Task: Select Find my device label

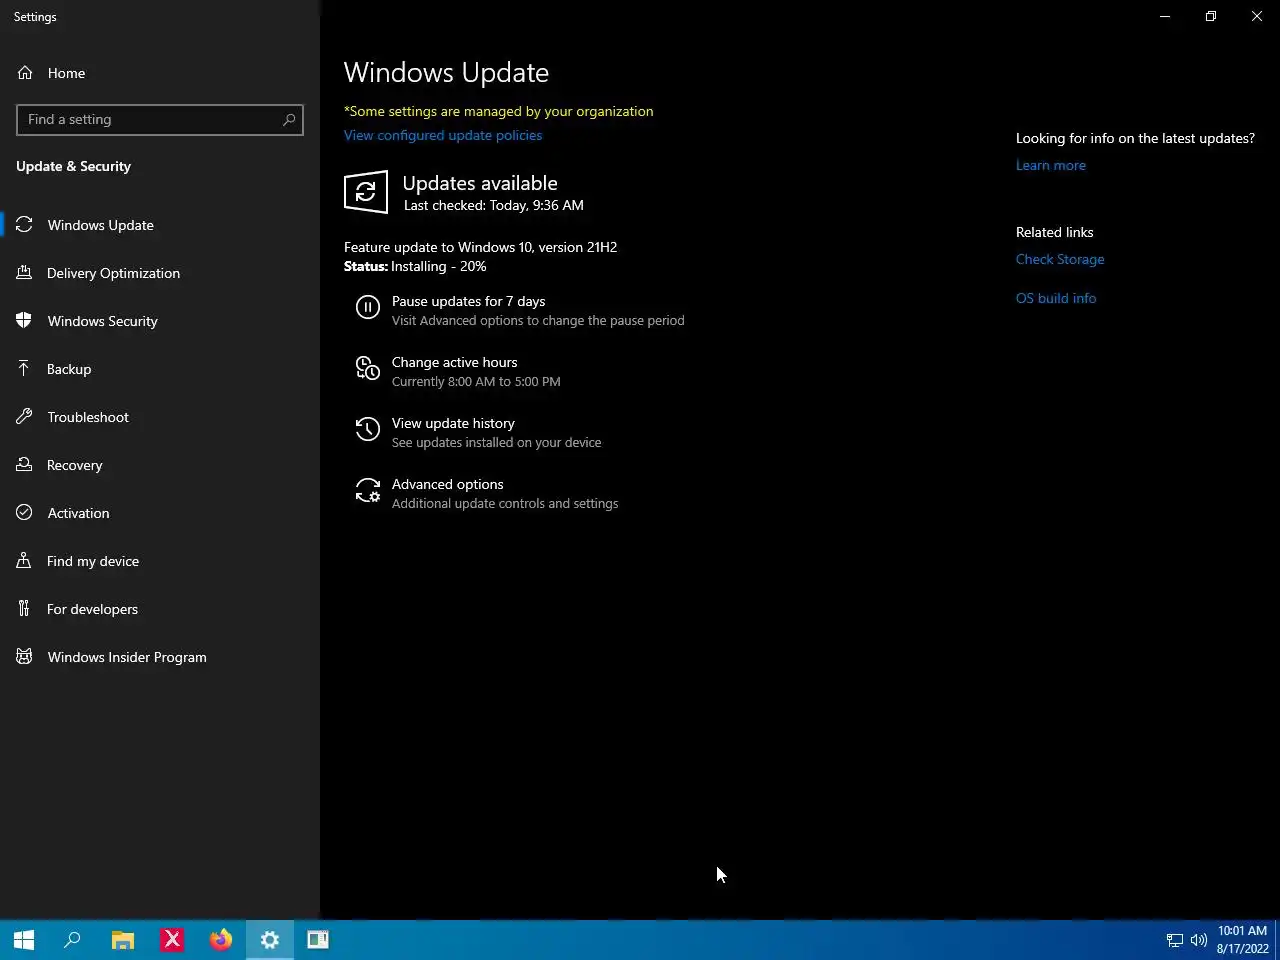Action: coord(93,561)
